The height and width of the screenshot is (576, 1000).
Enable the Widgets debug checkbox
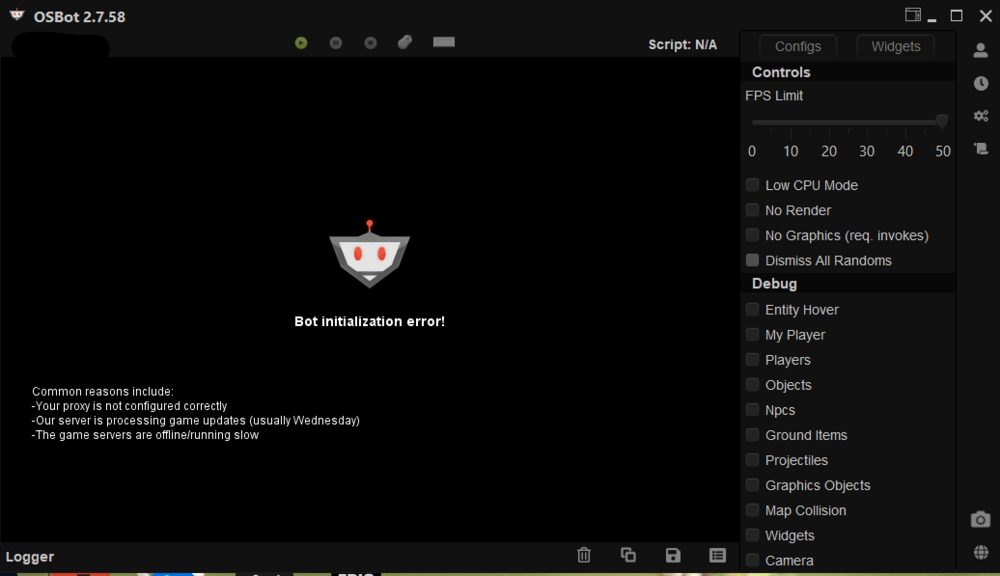[753, 535]
